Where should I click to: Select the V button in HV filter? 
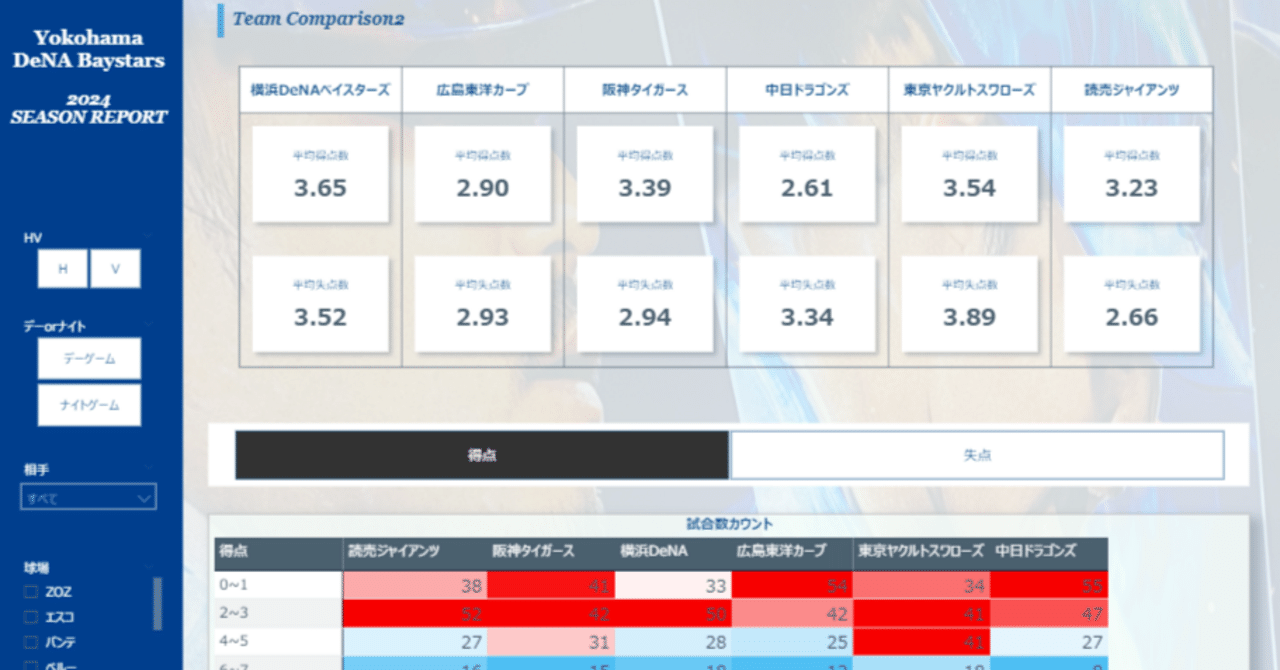point(115,269)
